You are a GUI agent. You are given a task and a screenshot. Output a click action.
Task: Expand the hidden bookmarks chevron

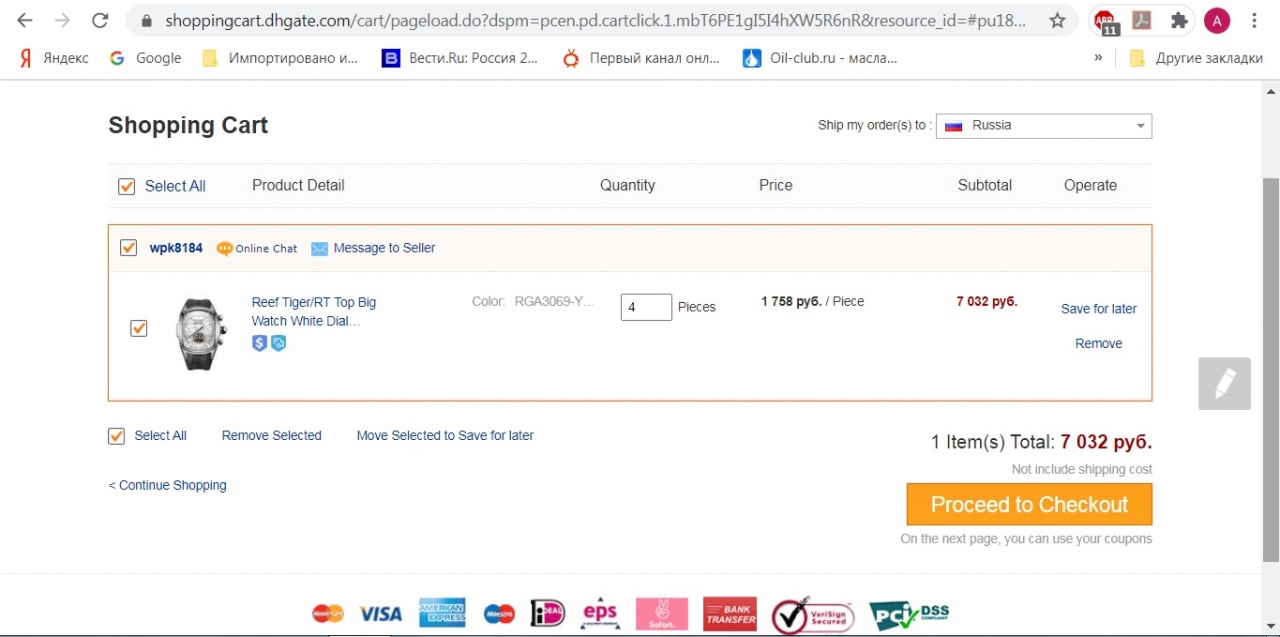tap(1098, 58)
